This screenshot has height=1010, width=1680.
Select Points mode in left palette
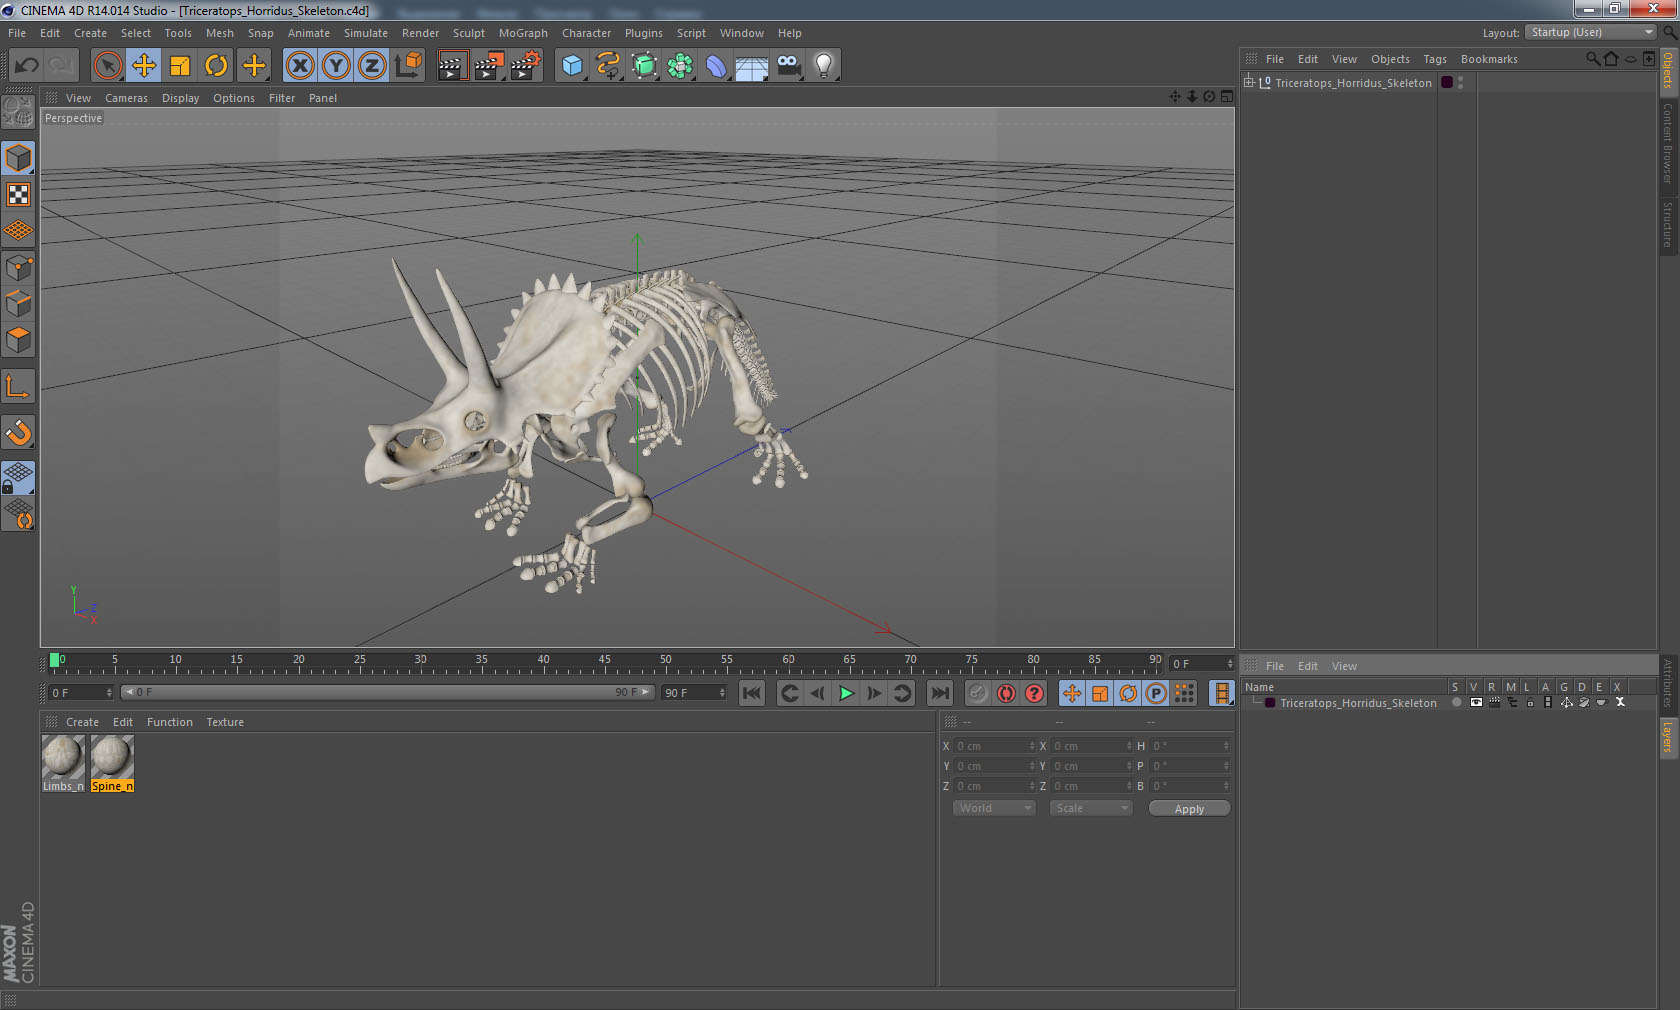[x=18, y=267]
